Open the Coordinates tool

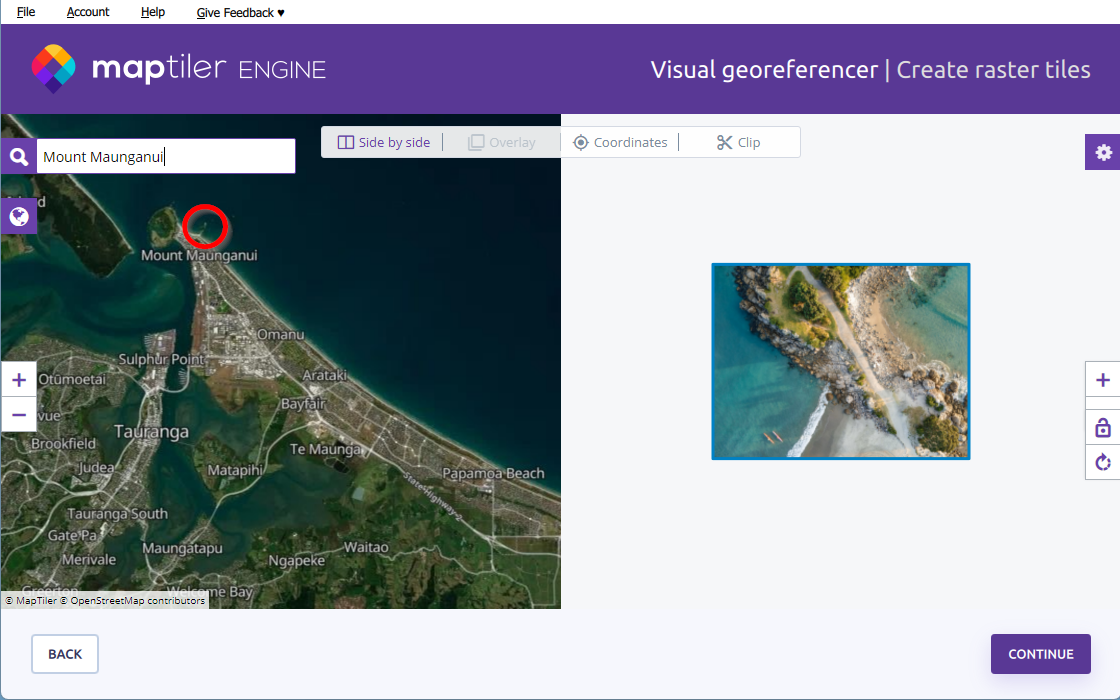620,143
